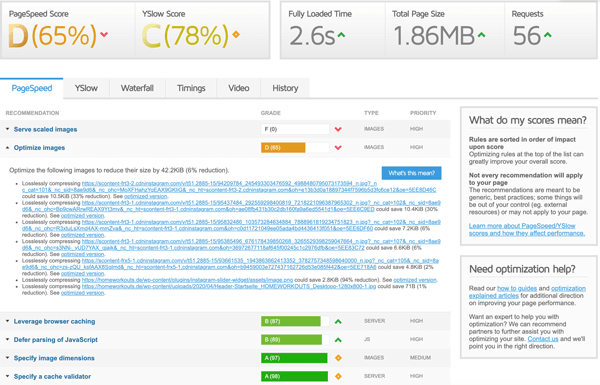Click the red trend arrow in Optimize images row
Screen dimensions: 600x385
click(338, 148)
